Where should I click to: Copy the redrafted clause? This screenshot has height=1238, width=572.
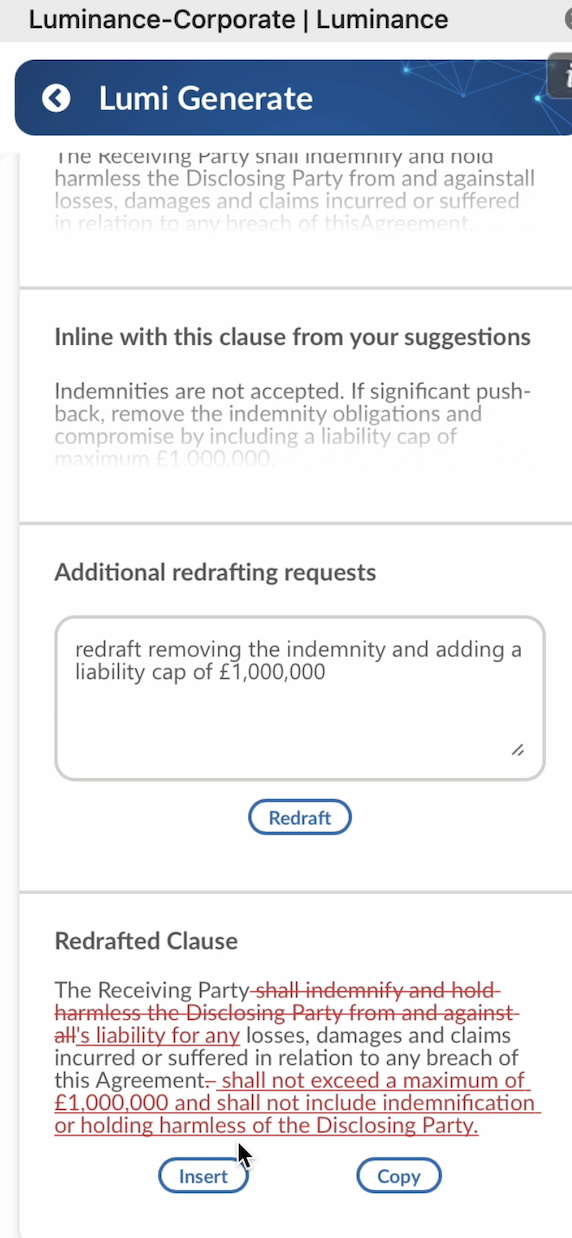pyautogui.click(x=398, y=1176)
